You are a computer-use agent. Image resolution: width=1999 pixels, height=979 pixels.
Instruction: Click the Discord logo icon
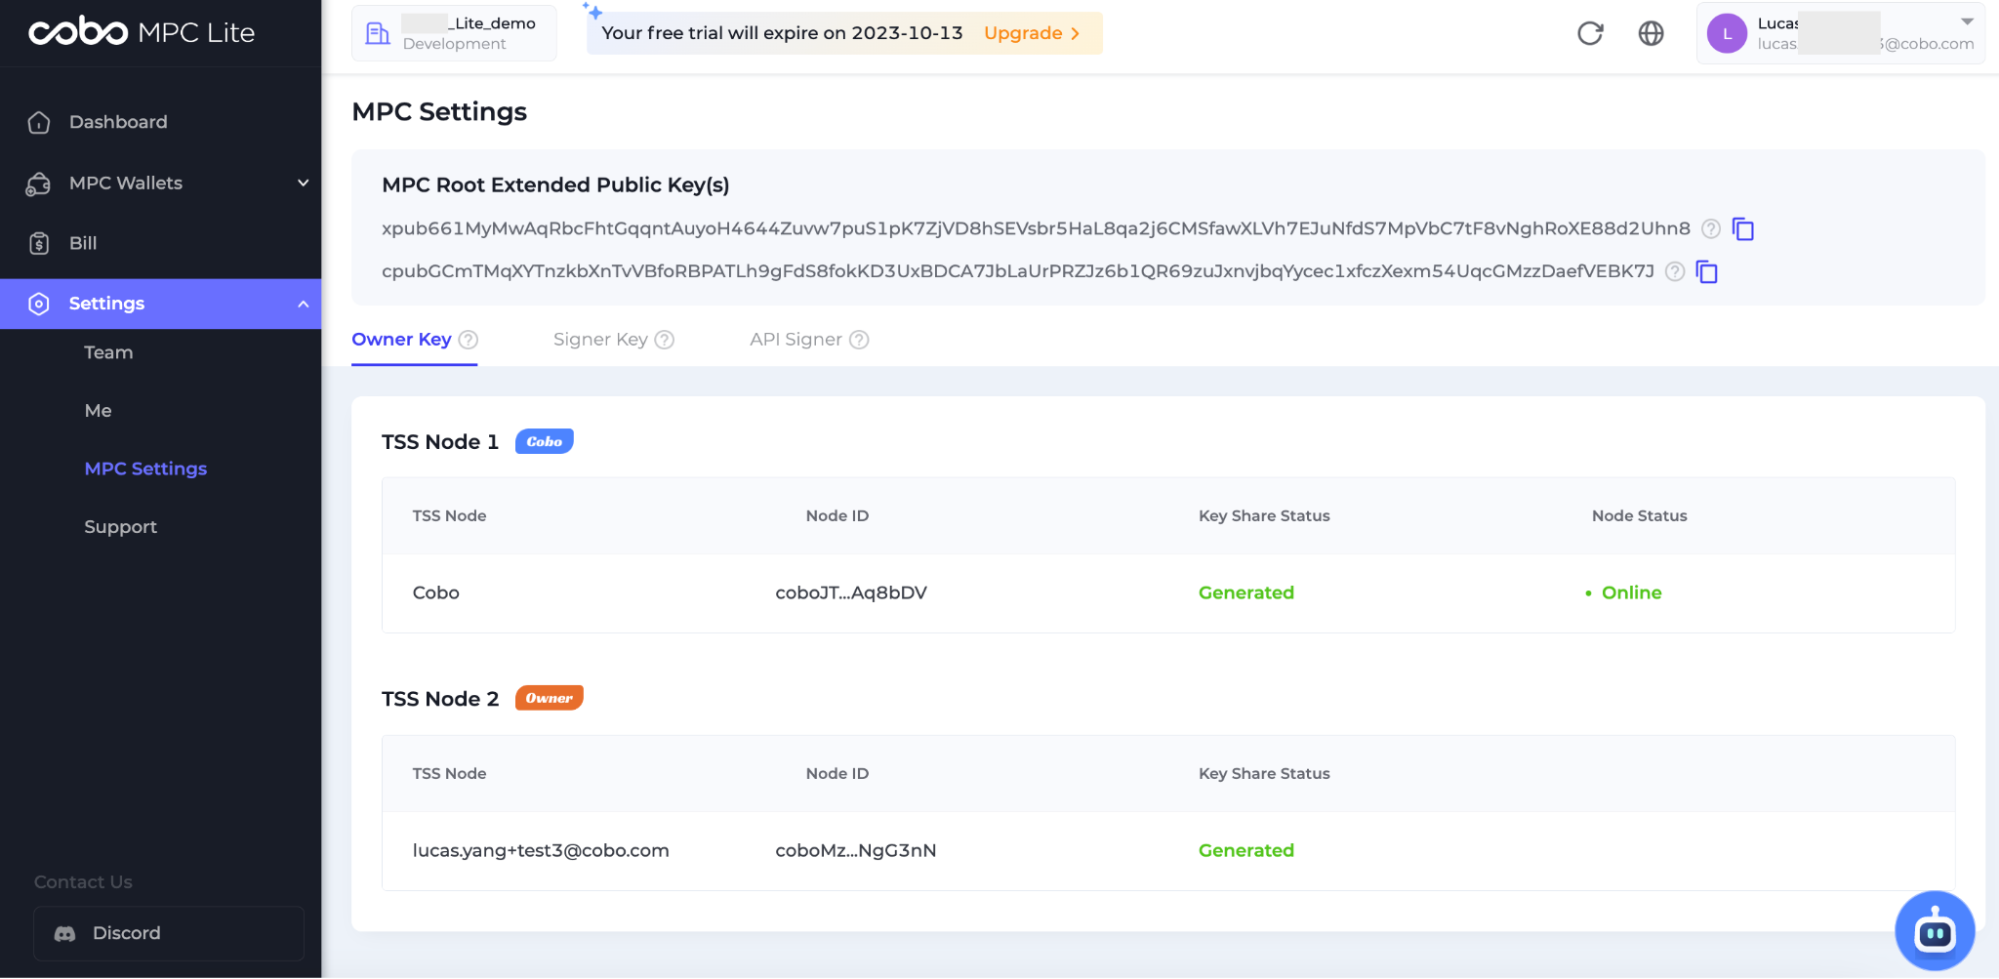pos(65,934)
